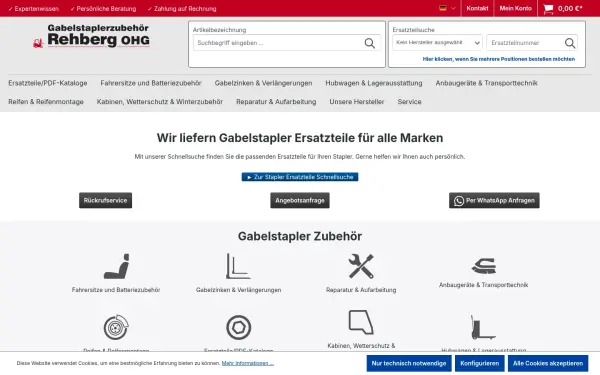The height and width of the screenshot is (375, 600).
Task: Click the Anbaugeräte attachment icon
Action: 484,265
